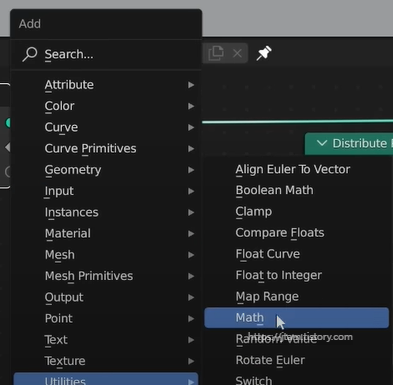The height and width of the screenshot is (385, 393).
Task: Add an Align Euler To Vector node
Action: (x=297, y=169)
